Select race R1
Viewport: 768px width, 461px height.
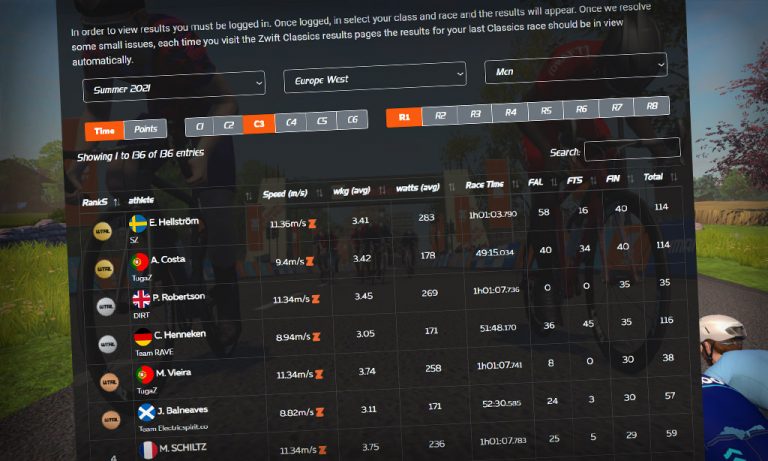coord(404,117)
